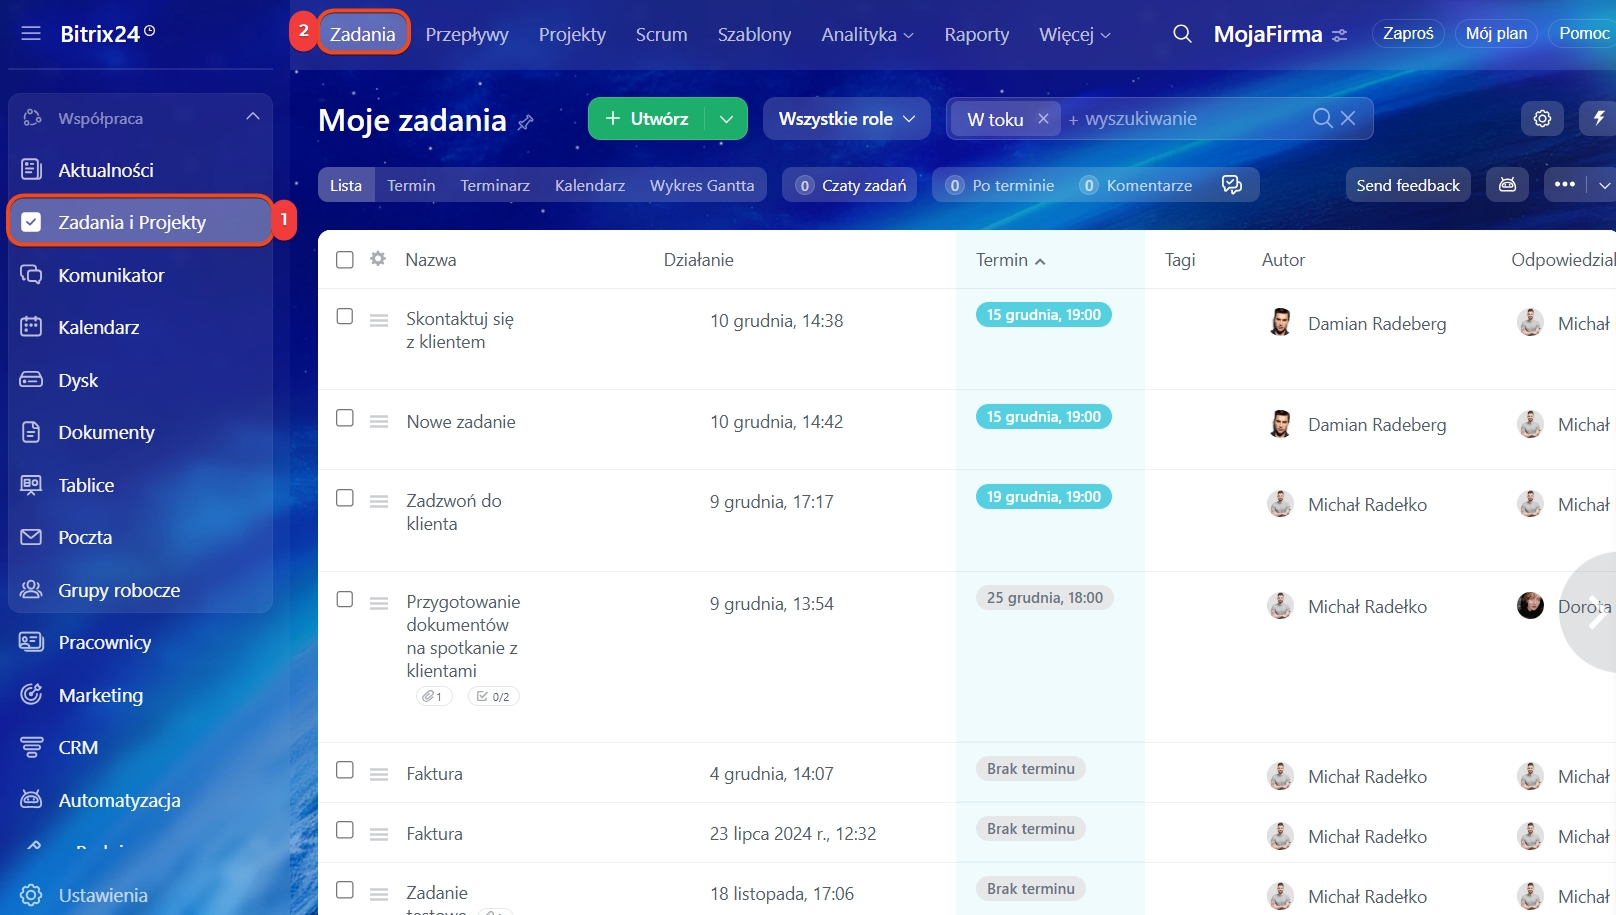This screenshot has width=1616, height=915.
Task: Open column settings gear in table header
Action: pos(378,259)
